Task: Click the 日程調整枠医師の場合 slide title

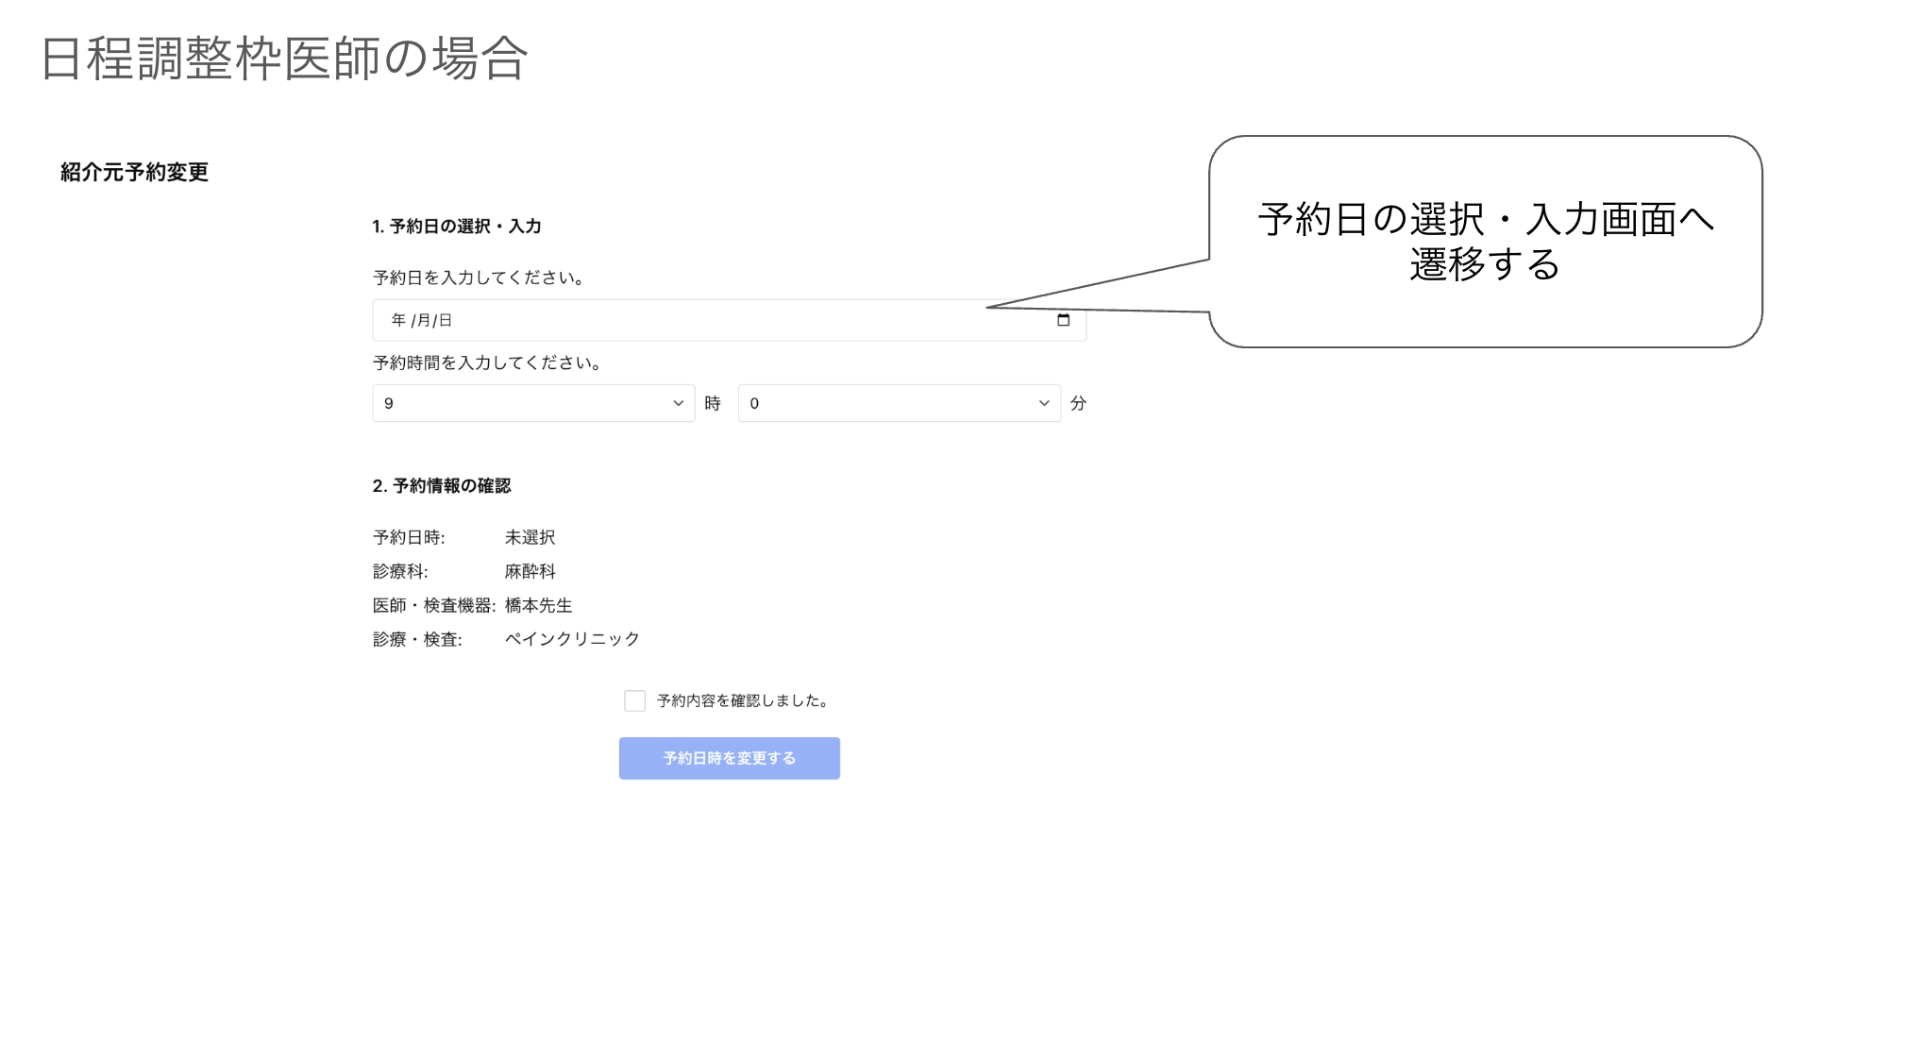Action: point(283,58)
